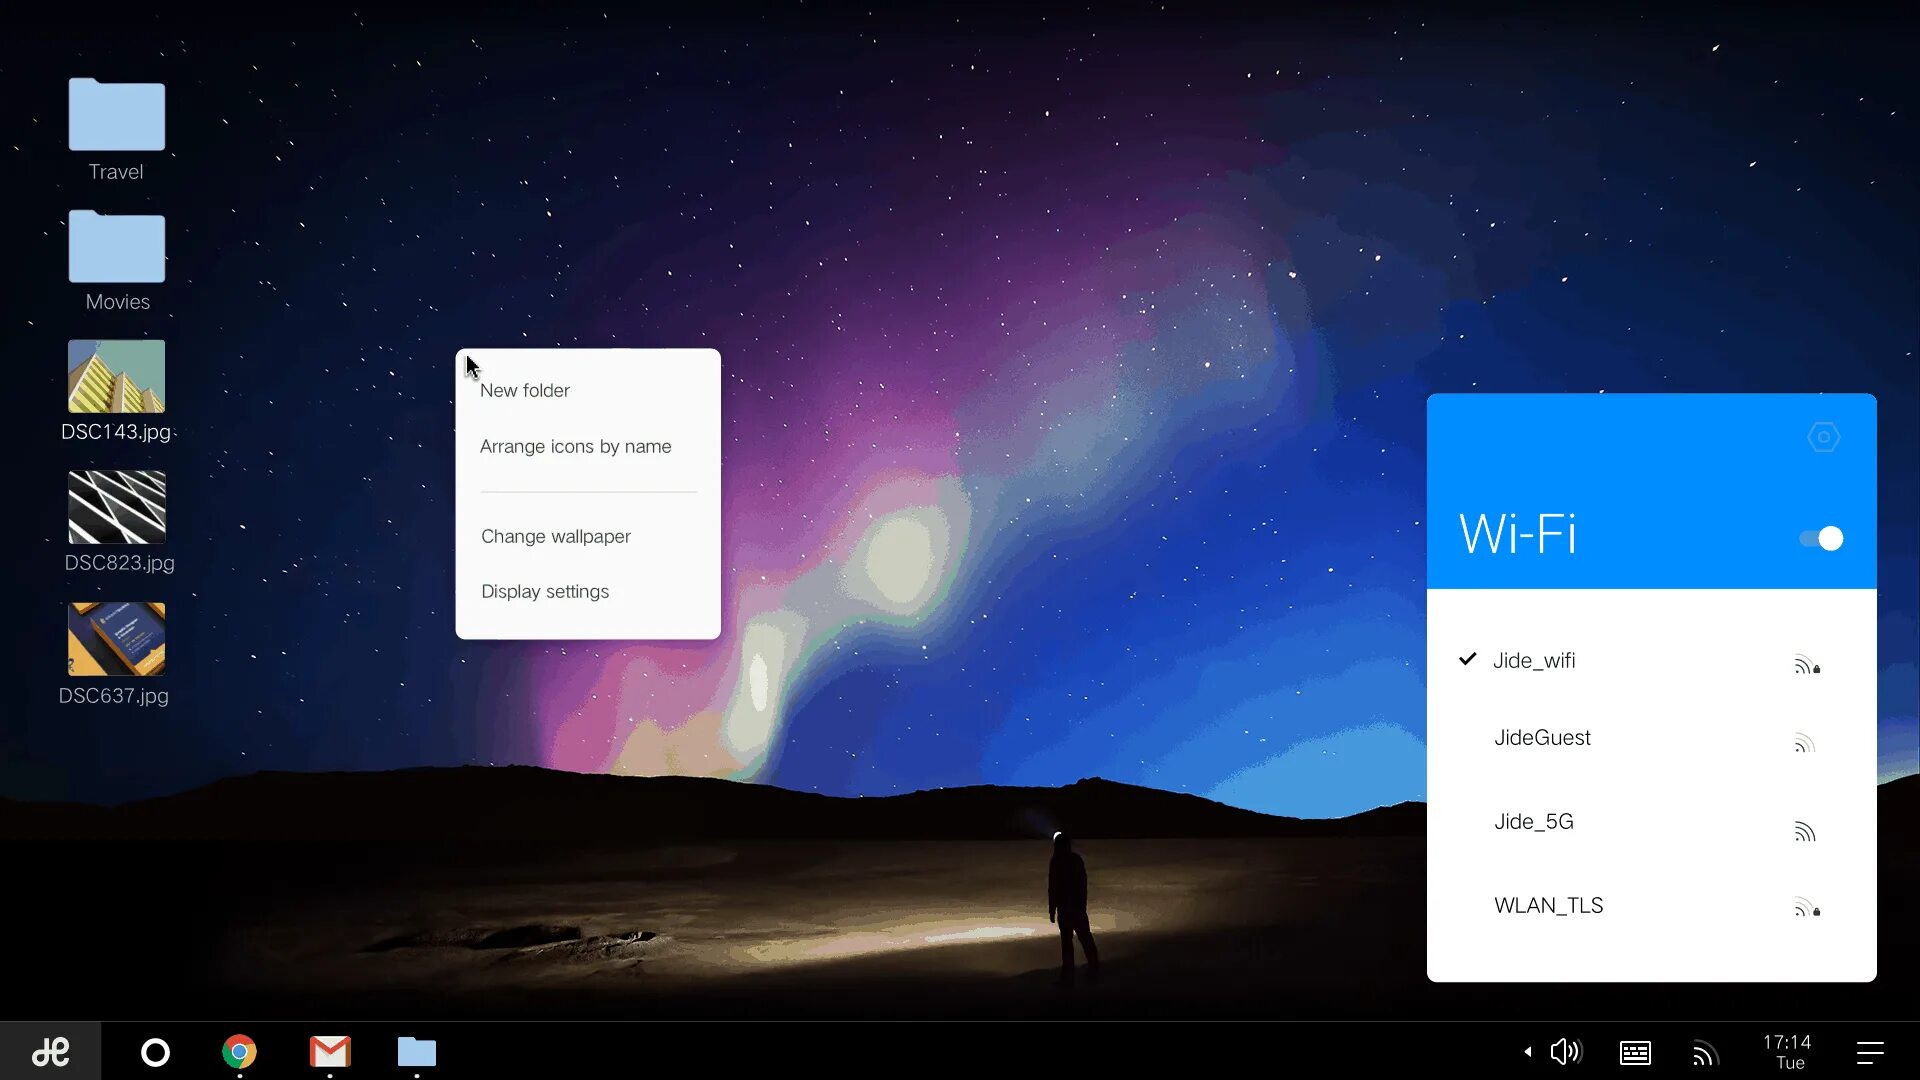Open Gmail from the taskbar

point(329,1051)
